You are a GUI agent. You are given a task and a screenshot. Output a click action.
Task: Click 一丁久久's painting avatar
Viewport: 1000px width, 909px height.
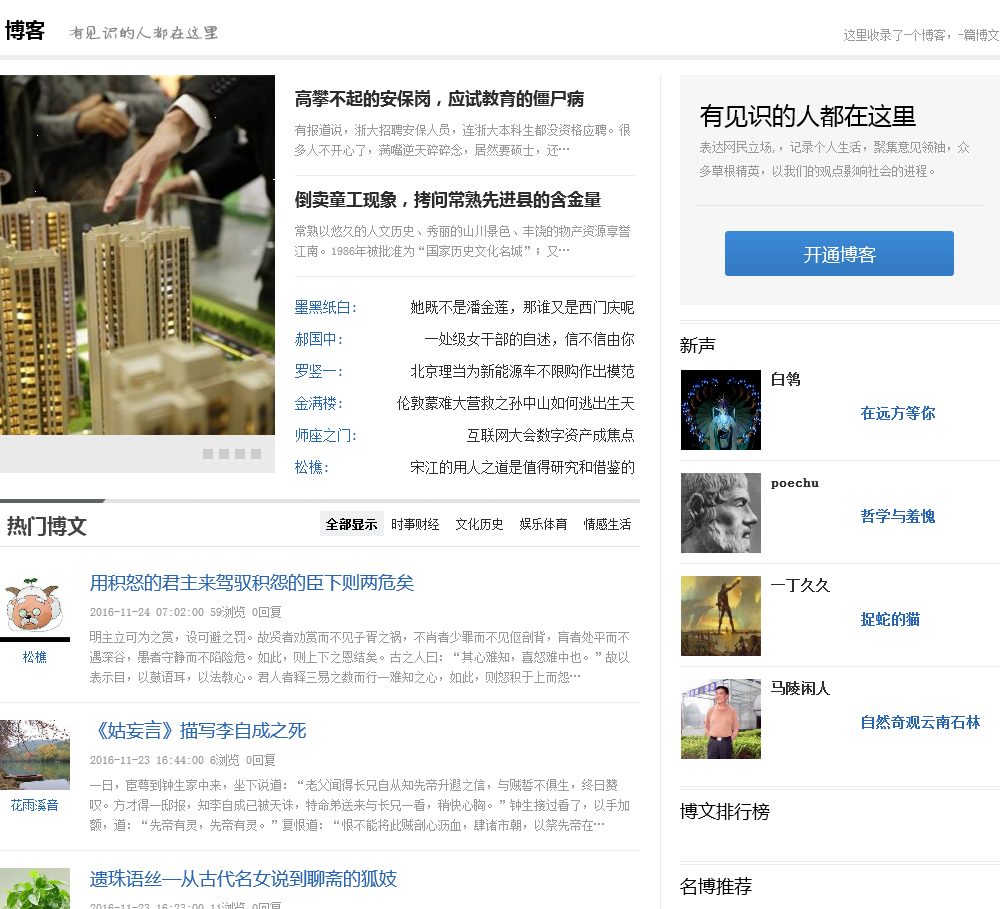click(721, 616)
